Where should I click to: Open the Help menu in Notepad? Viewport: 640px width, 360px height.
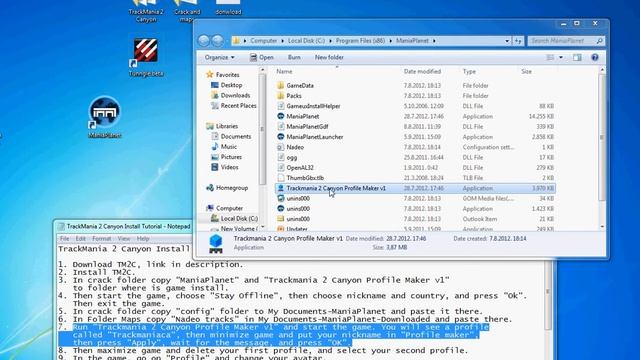point(143,239)
